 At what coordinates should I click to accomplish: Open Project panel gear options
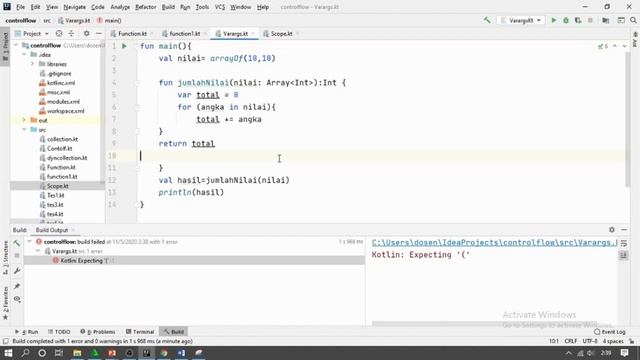86,33
